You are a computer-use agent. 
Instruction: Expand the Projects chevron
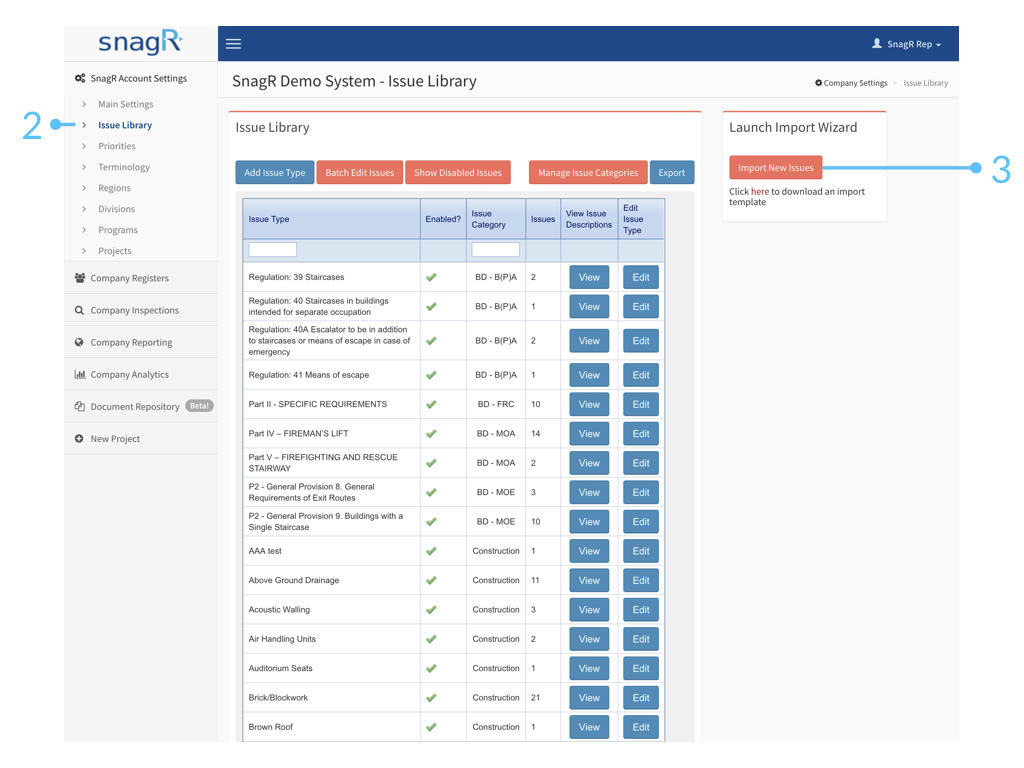84,251
